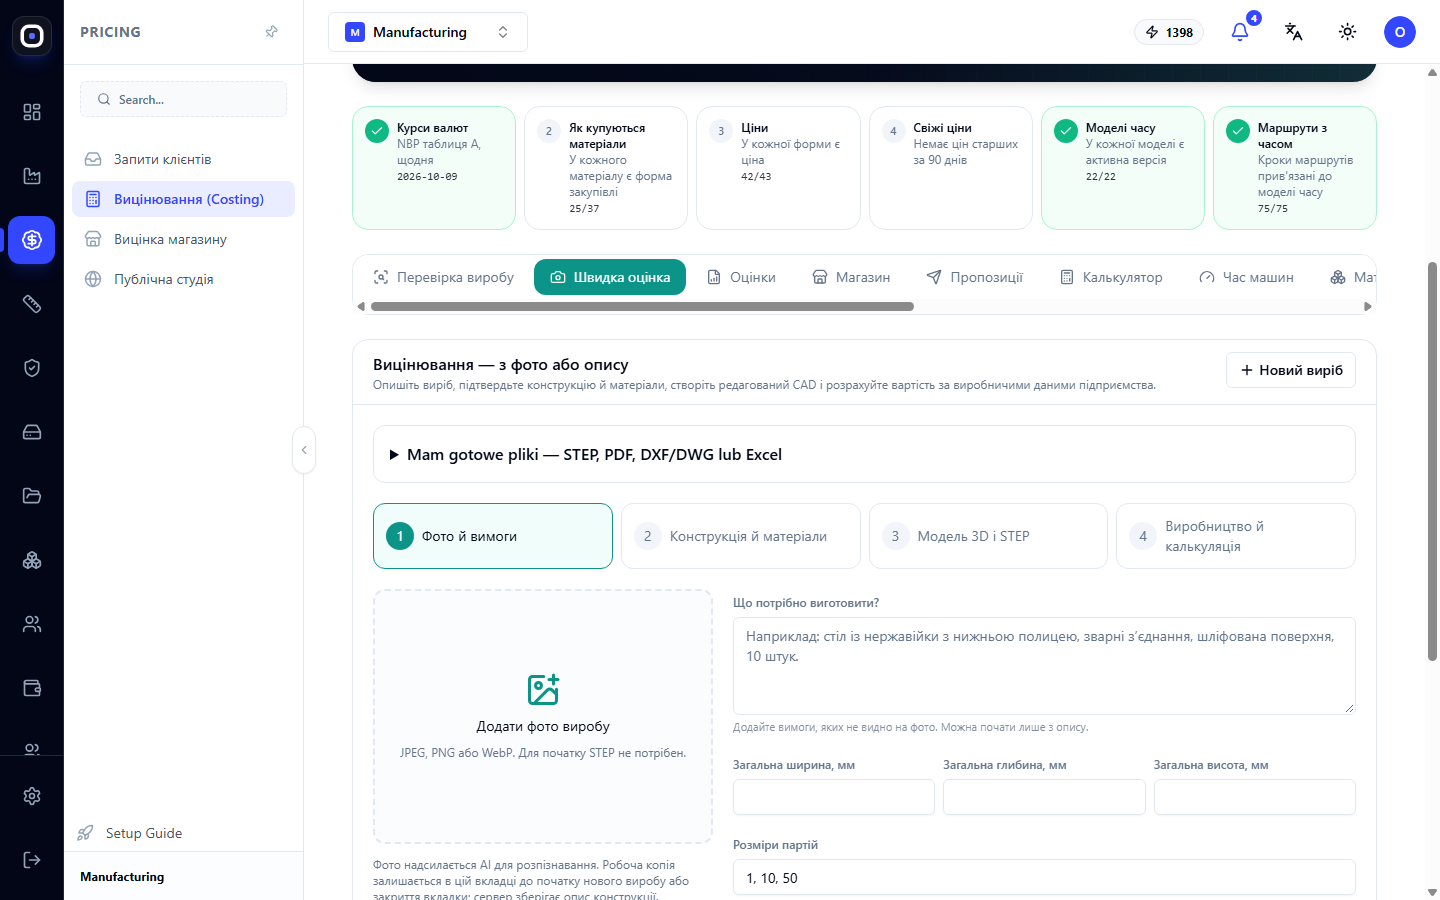Switch to the Калькулятор tab
Screen dimensions: 1440x900
(x=1111, y=277)
